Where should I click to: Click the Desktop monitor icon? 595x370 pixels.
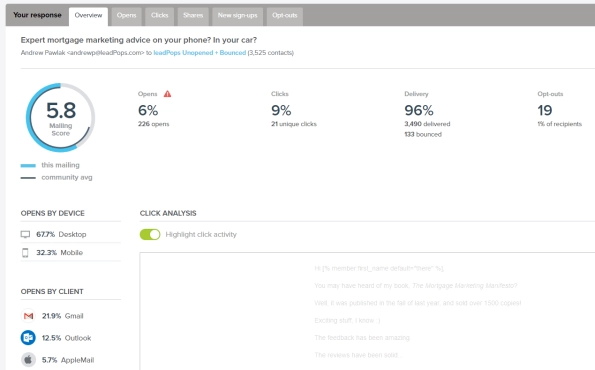tap(25, 235)
